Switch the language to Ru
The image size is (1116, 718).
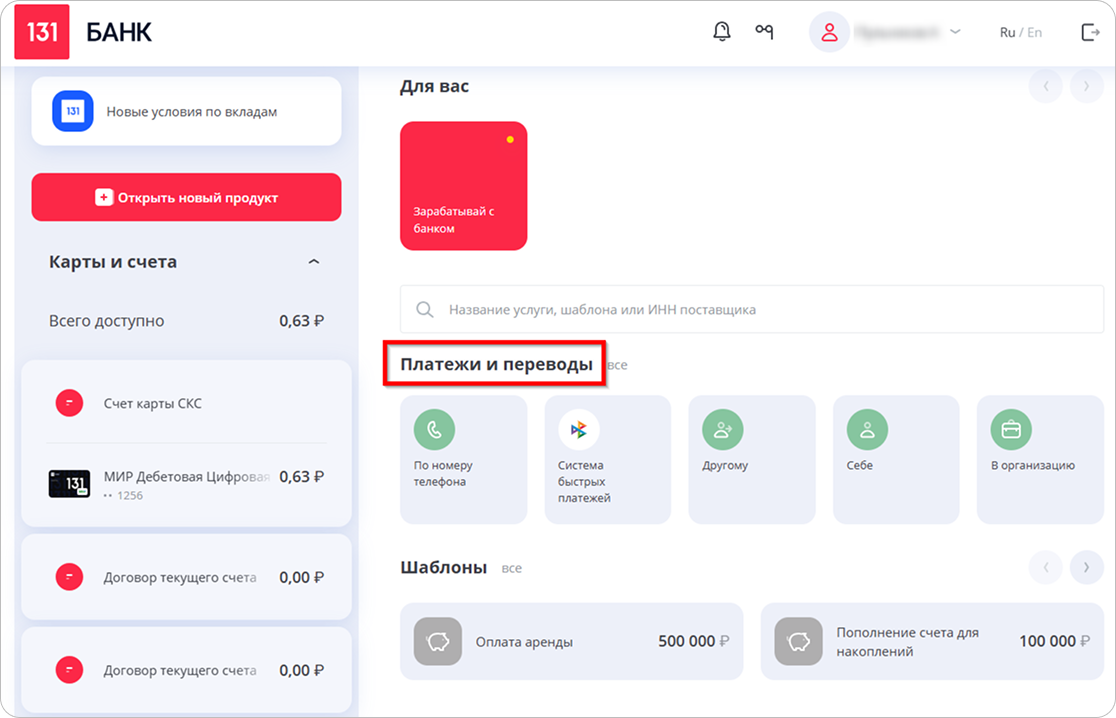click(x=1007, y=32)
